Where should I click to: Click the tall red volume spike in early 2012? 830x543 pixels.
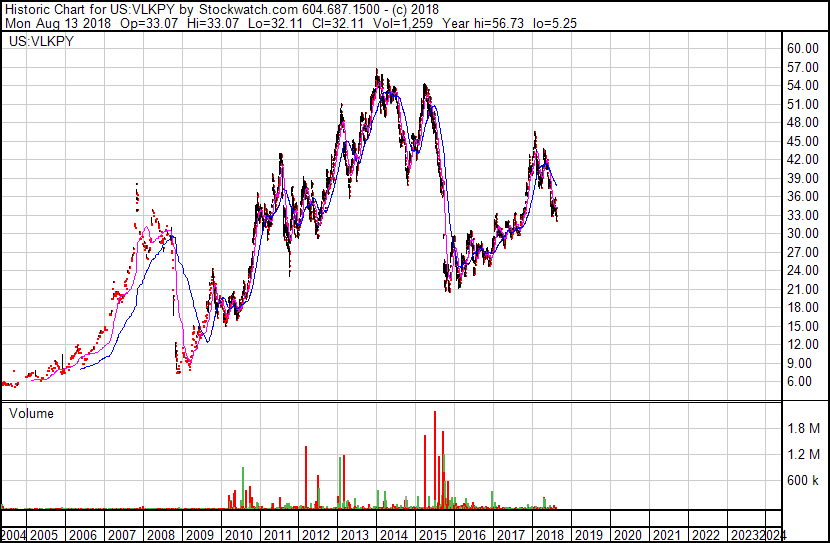306,477
